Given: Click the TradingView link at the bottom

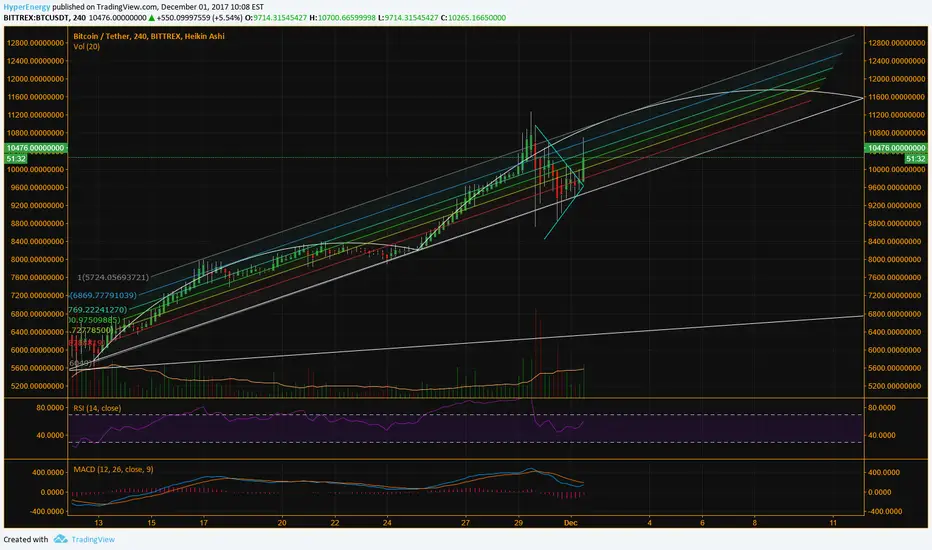Looking at the screenshot, I should click(x=93, y=539).
